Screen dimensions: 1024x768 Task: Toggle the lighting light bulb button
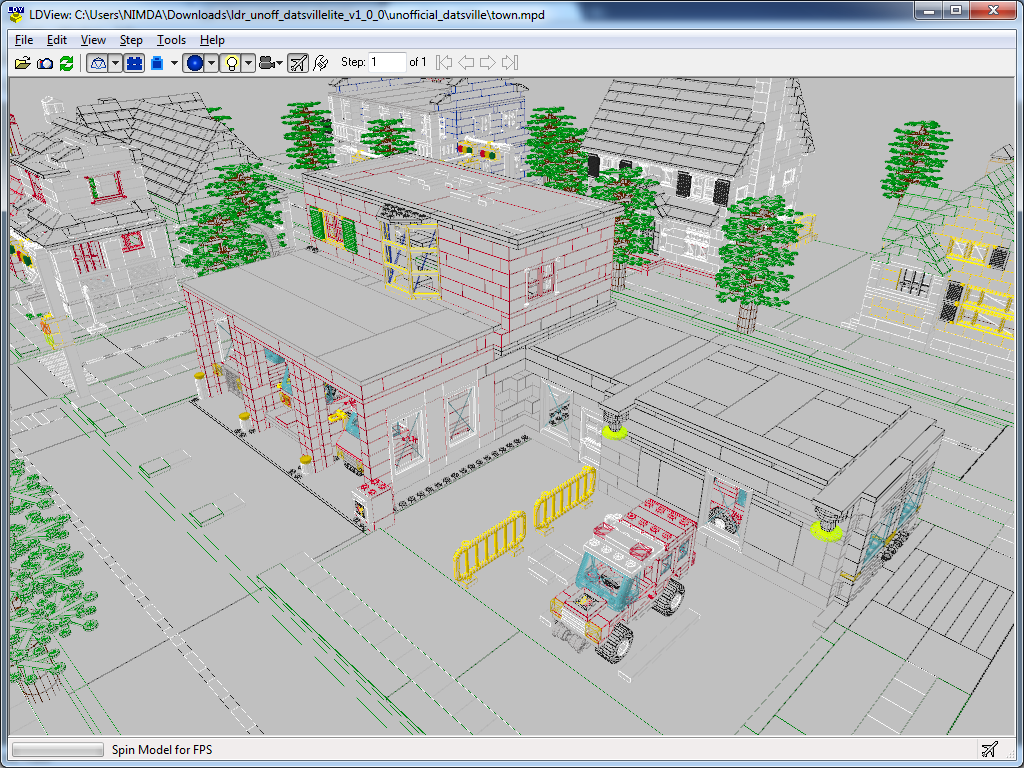(x=231, y=63)
